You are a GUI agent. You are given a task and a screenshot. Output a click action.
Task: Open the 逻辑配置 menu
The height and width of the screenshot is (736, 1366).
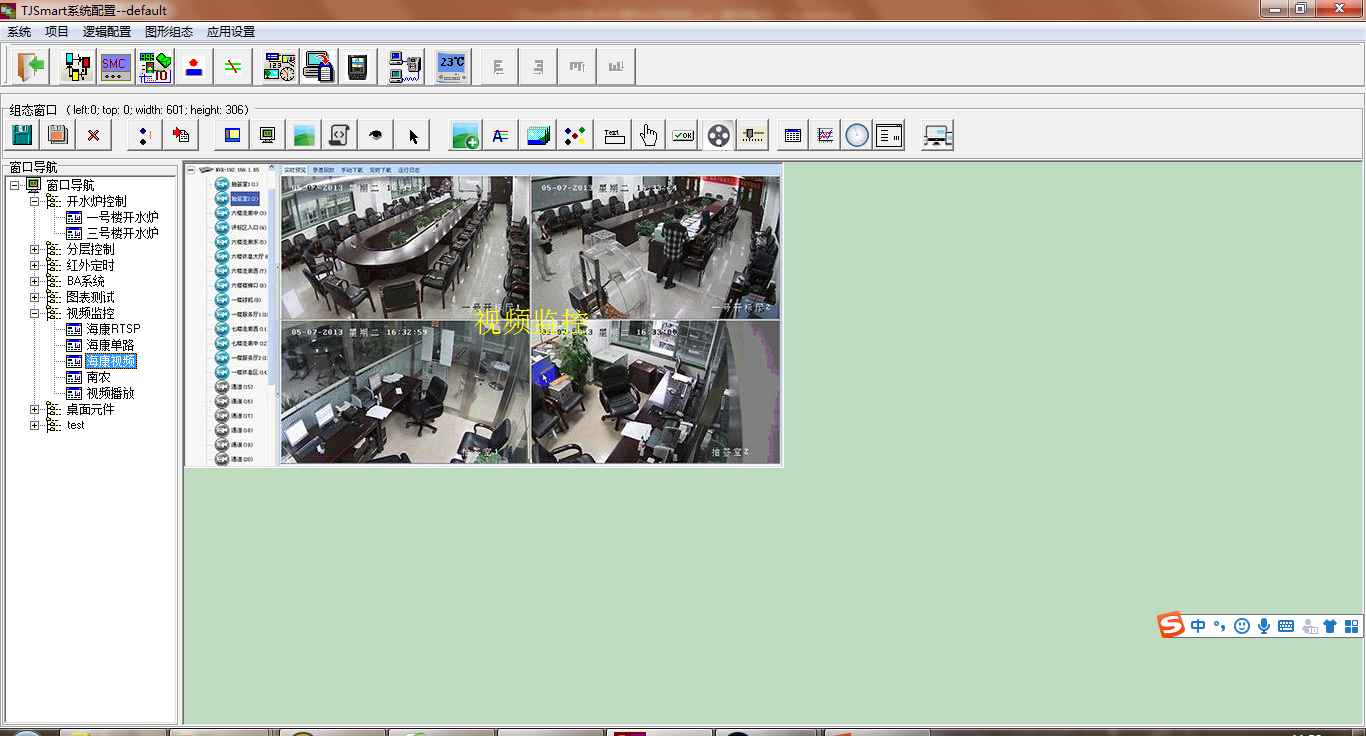click(107, 32)
